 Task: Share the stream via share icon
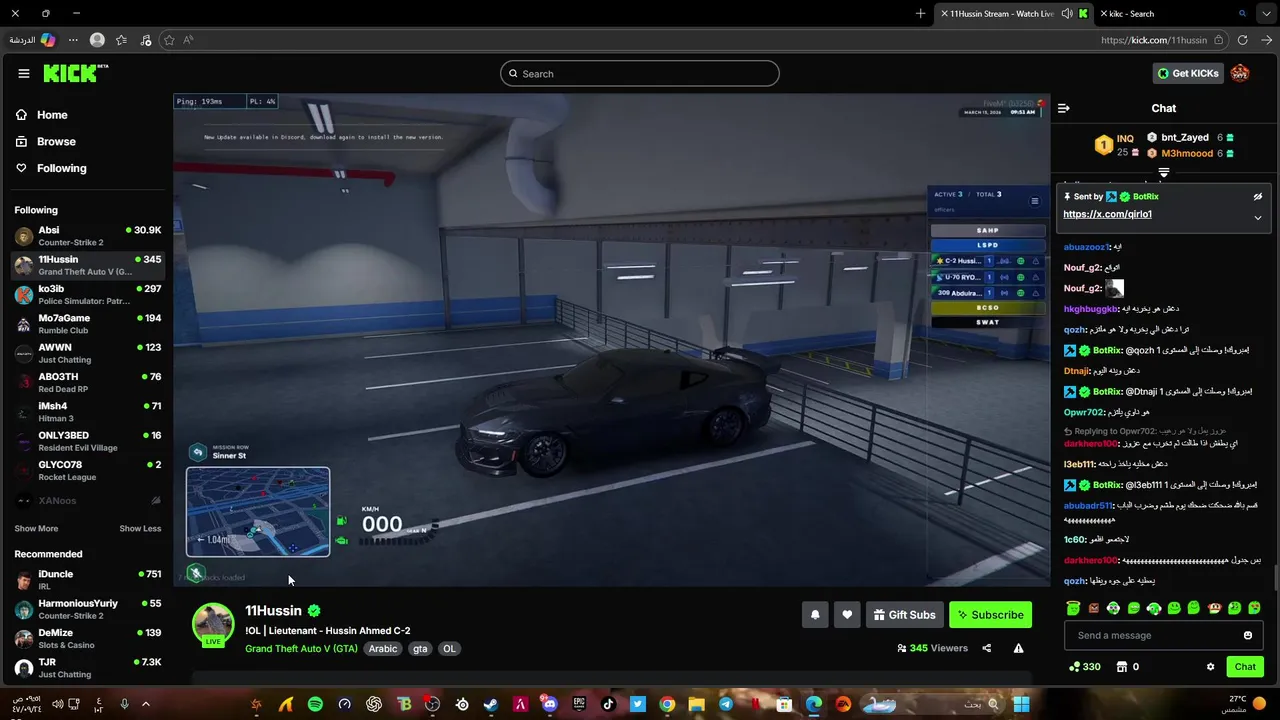[x=987, y=648]
